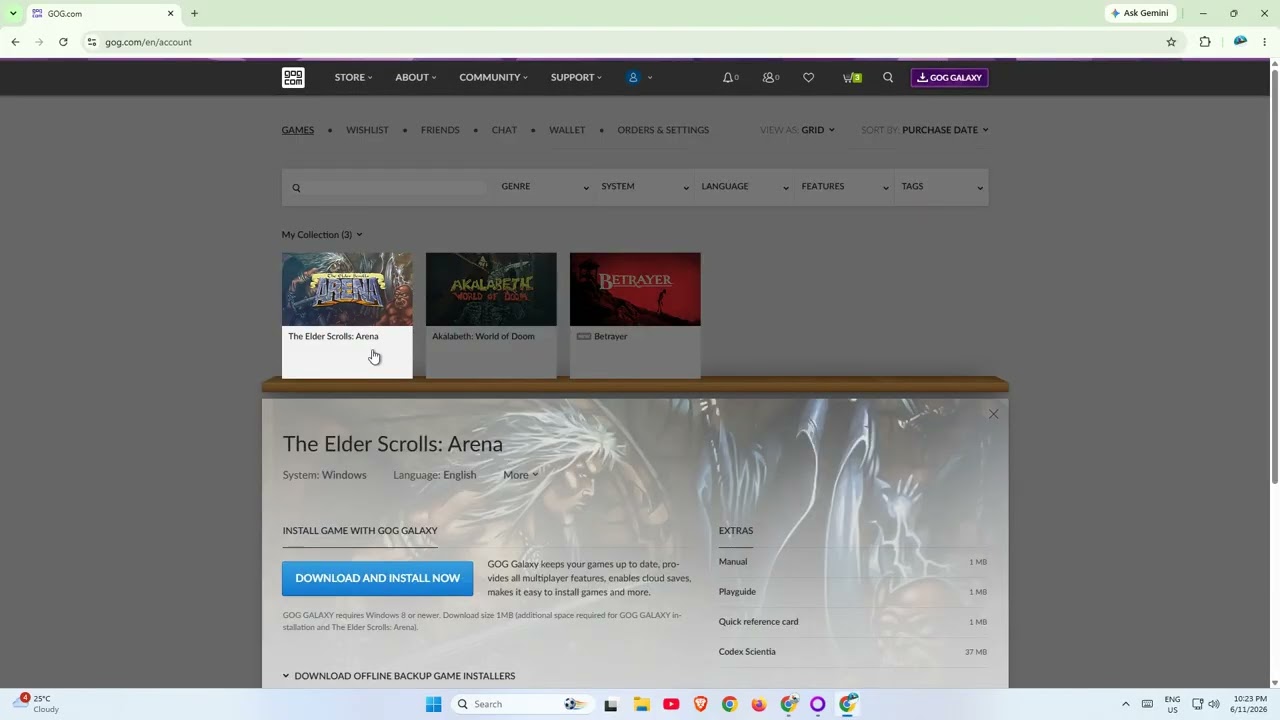Switch to the WISHLIST tab
Viewport: 1280px width, 720px height.
pos(367,130)
